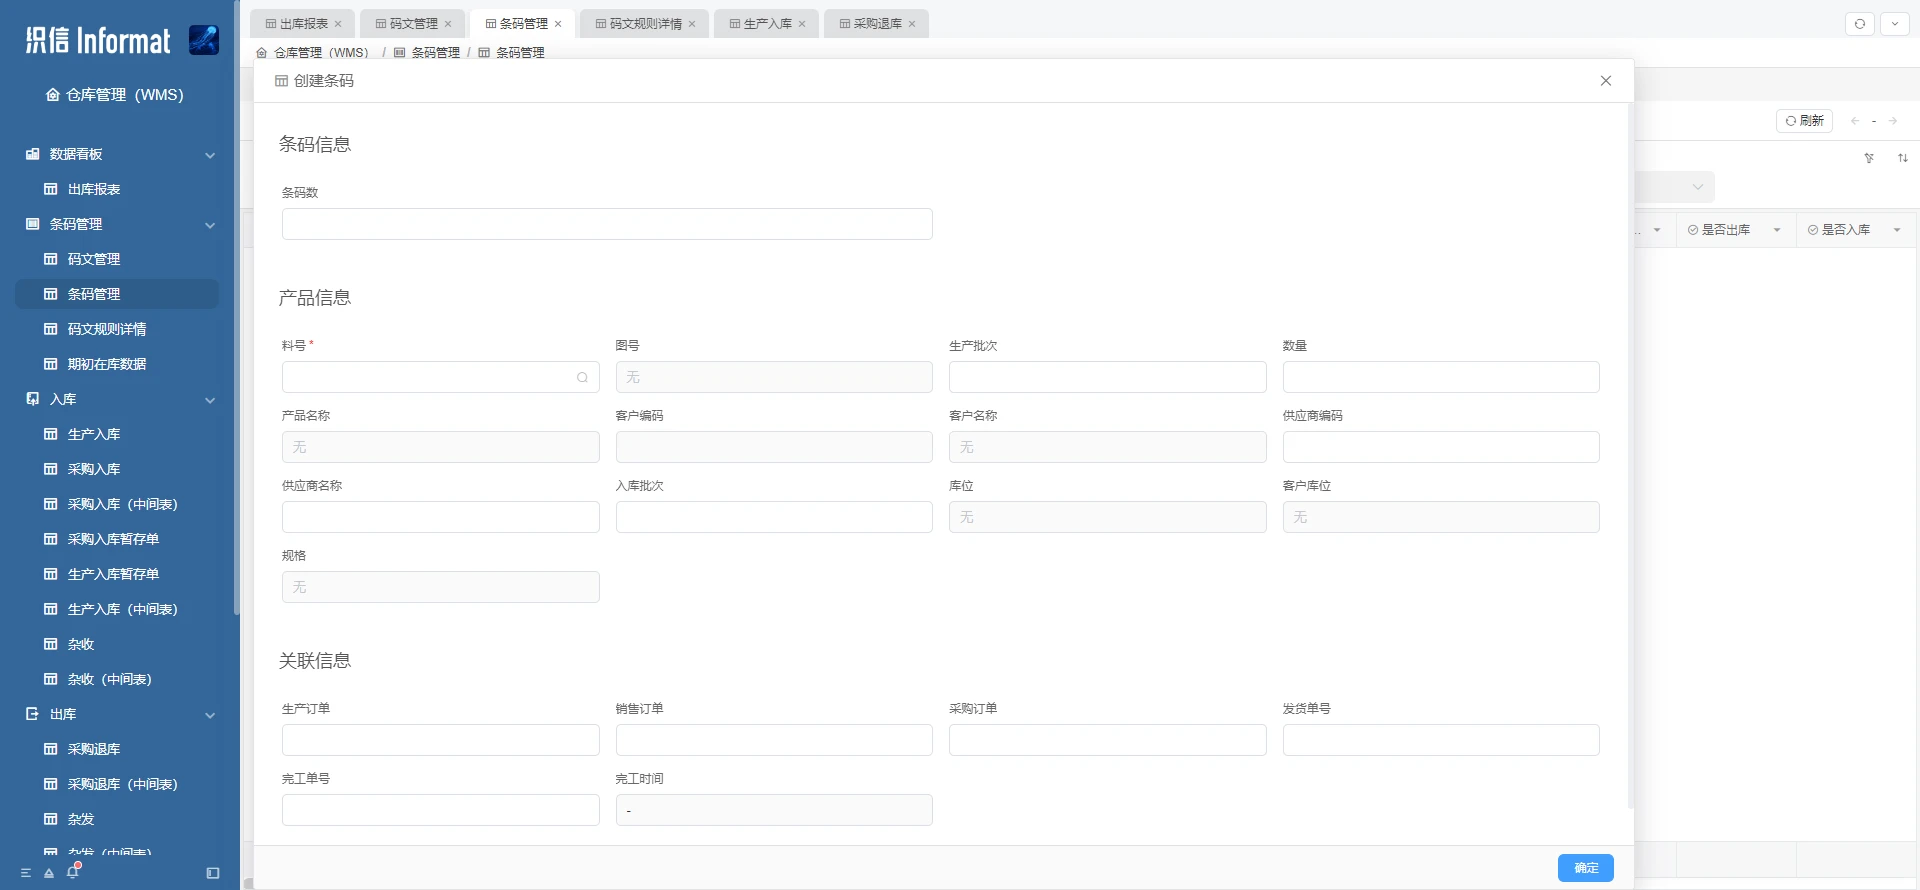Click the table icon next to 码文管理 in sidebar
1920x890 pixels.
pyautogui.click(x=51, y=259)
